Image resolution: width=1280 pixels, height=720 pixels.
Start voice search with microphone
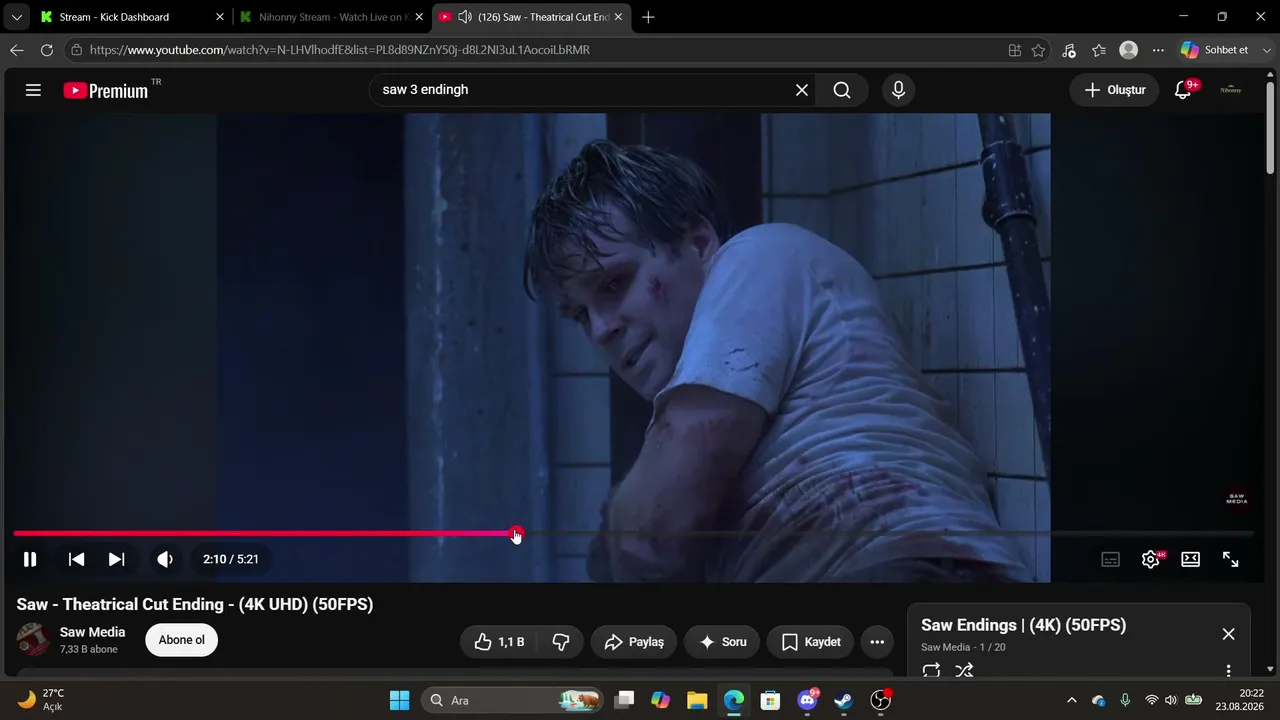(x=898, y=90)
